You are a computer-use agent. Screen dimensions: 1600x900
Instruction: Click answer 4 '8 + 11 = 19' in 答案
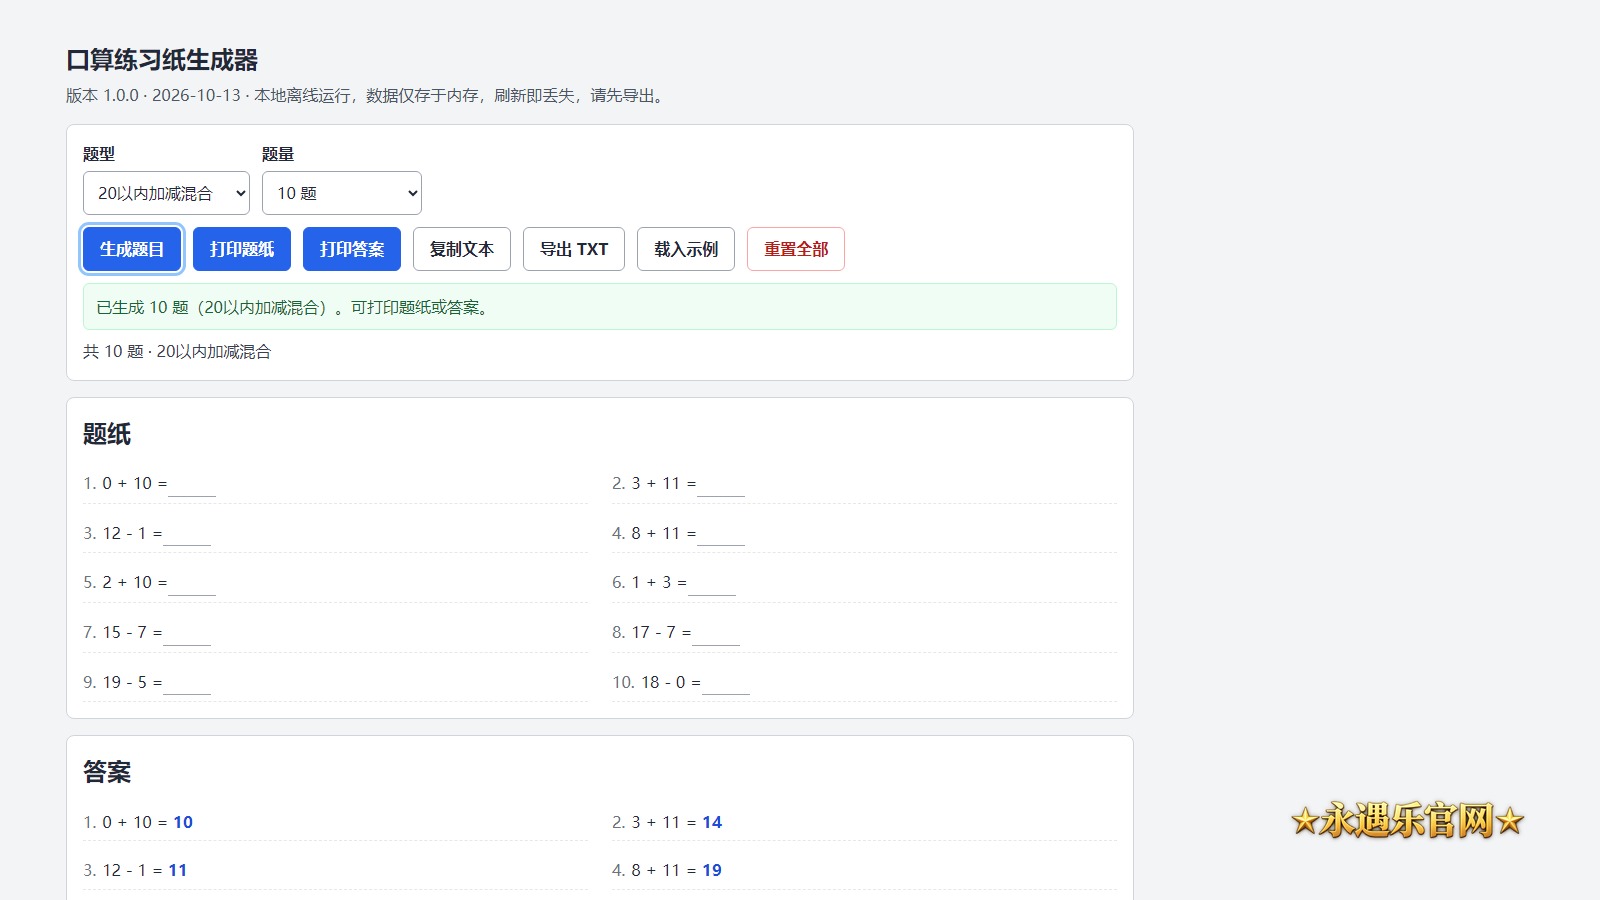864,870
